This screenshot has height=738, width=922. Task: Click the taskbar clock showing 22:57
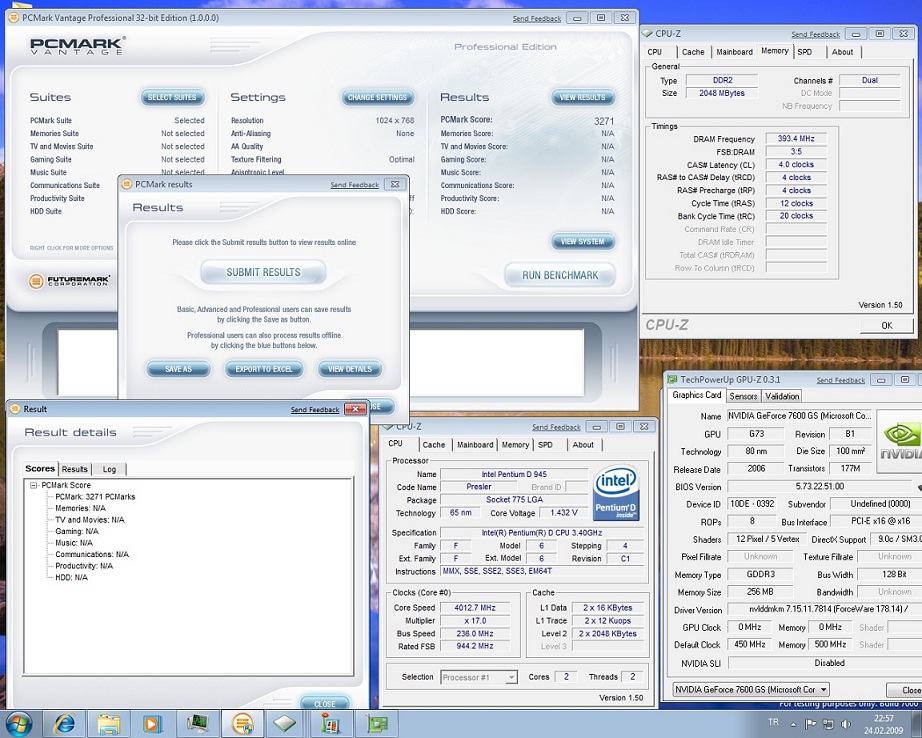(x=883, y=718)
